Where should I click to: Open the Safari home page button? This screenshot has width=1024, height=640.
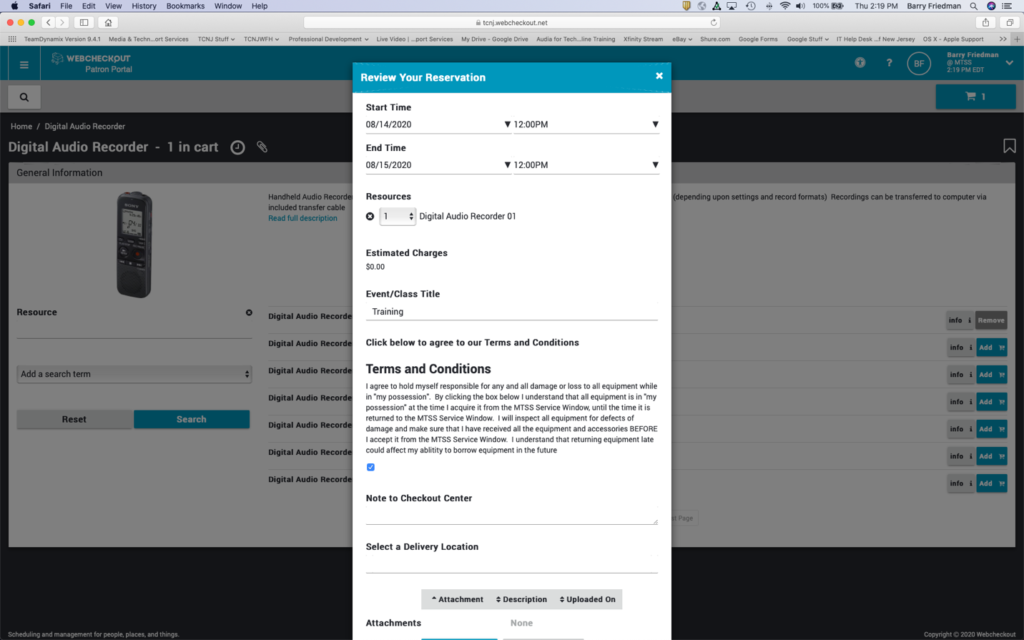(x=108, y=22)
